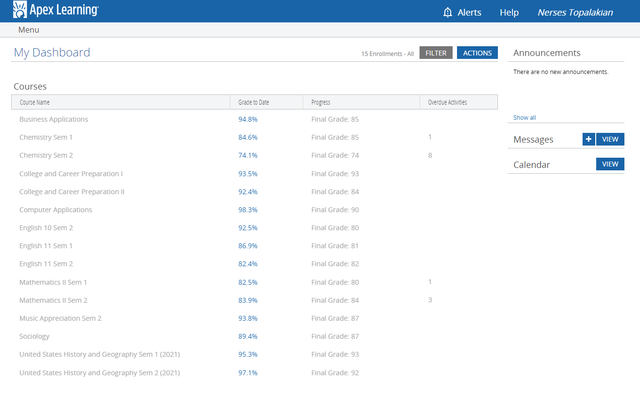
Task: Click the 86.9% grade for English 11 Sem 1
Action: 248,245
